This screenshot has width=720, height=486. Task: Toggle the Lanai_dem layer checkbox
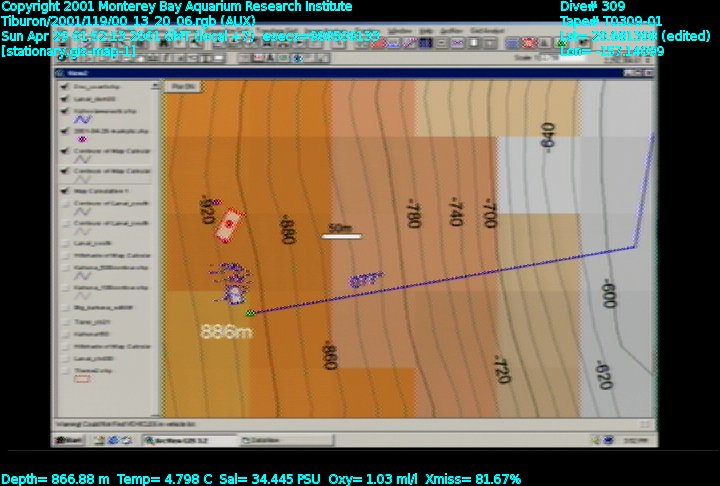coord(66,99)
